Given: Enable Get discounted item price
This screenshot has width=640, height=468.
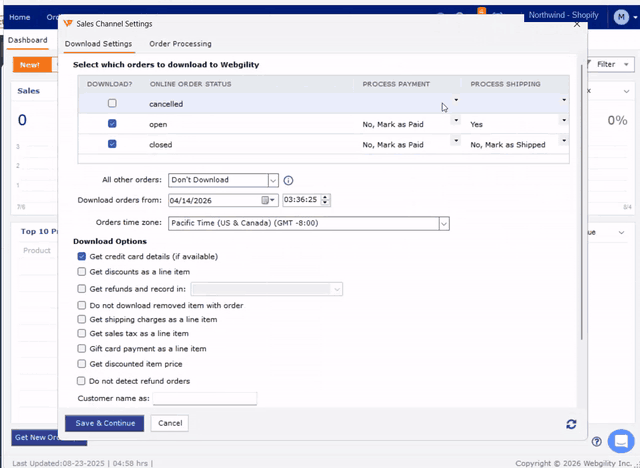Looking at the screenshot, I should pos(82,364).
